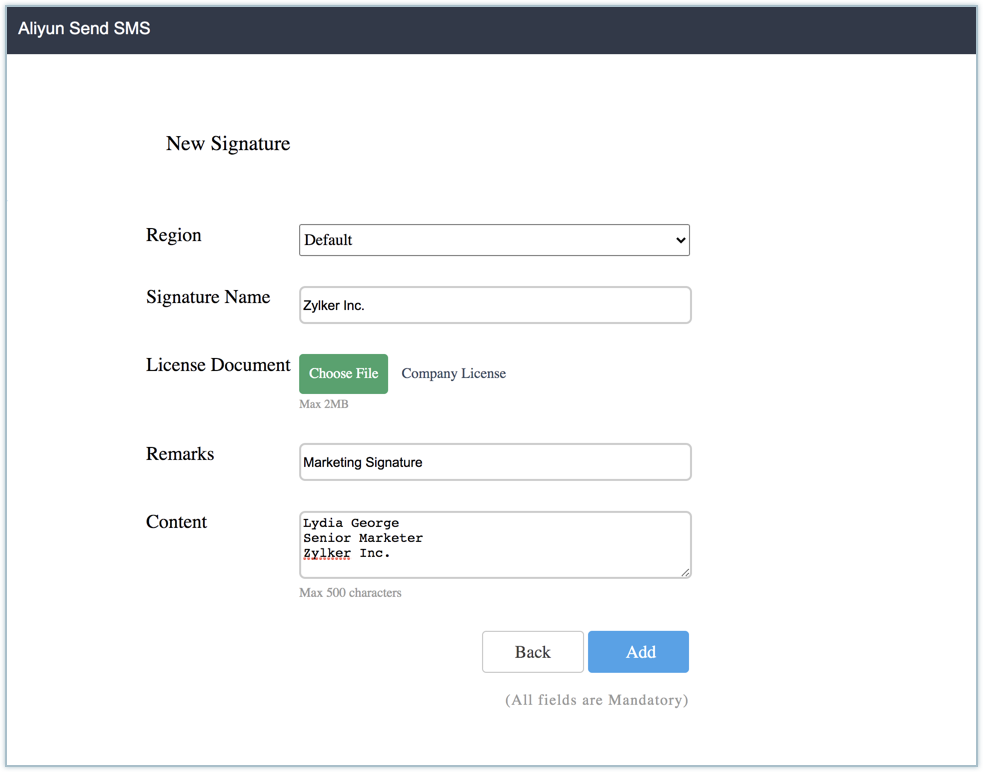The width and height of the screenshot is (983, 772).
Task: Click the Region label
Action: (174, 235)
